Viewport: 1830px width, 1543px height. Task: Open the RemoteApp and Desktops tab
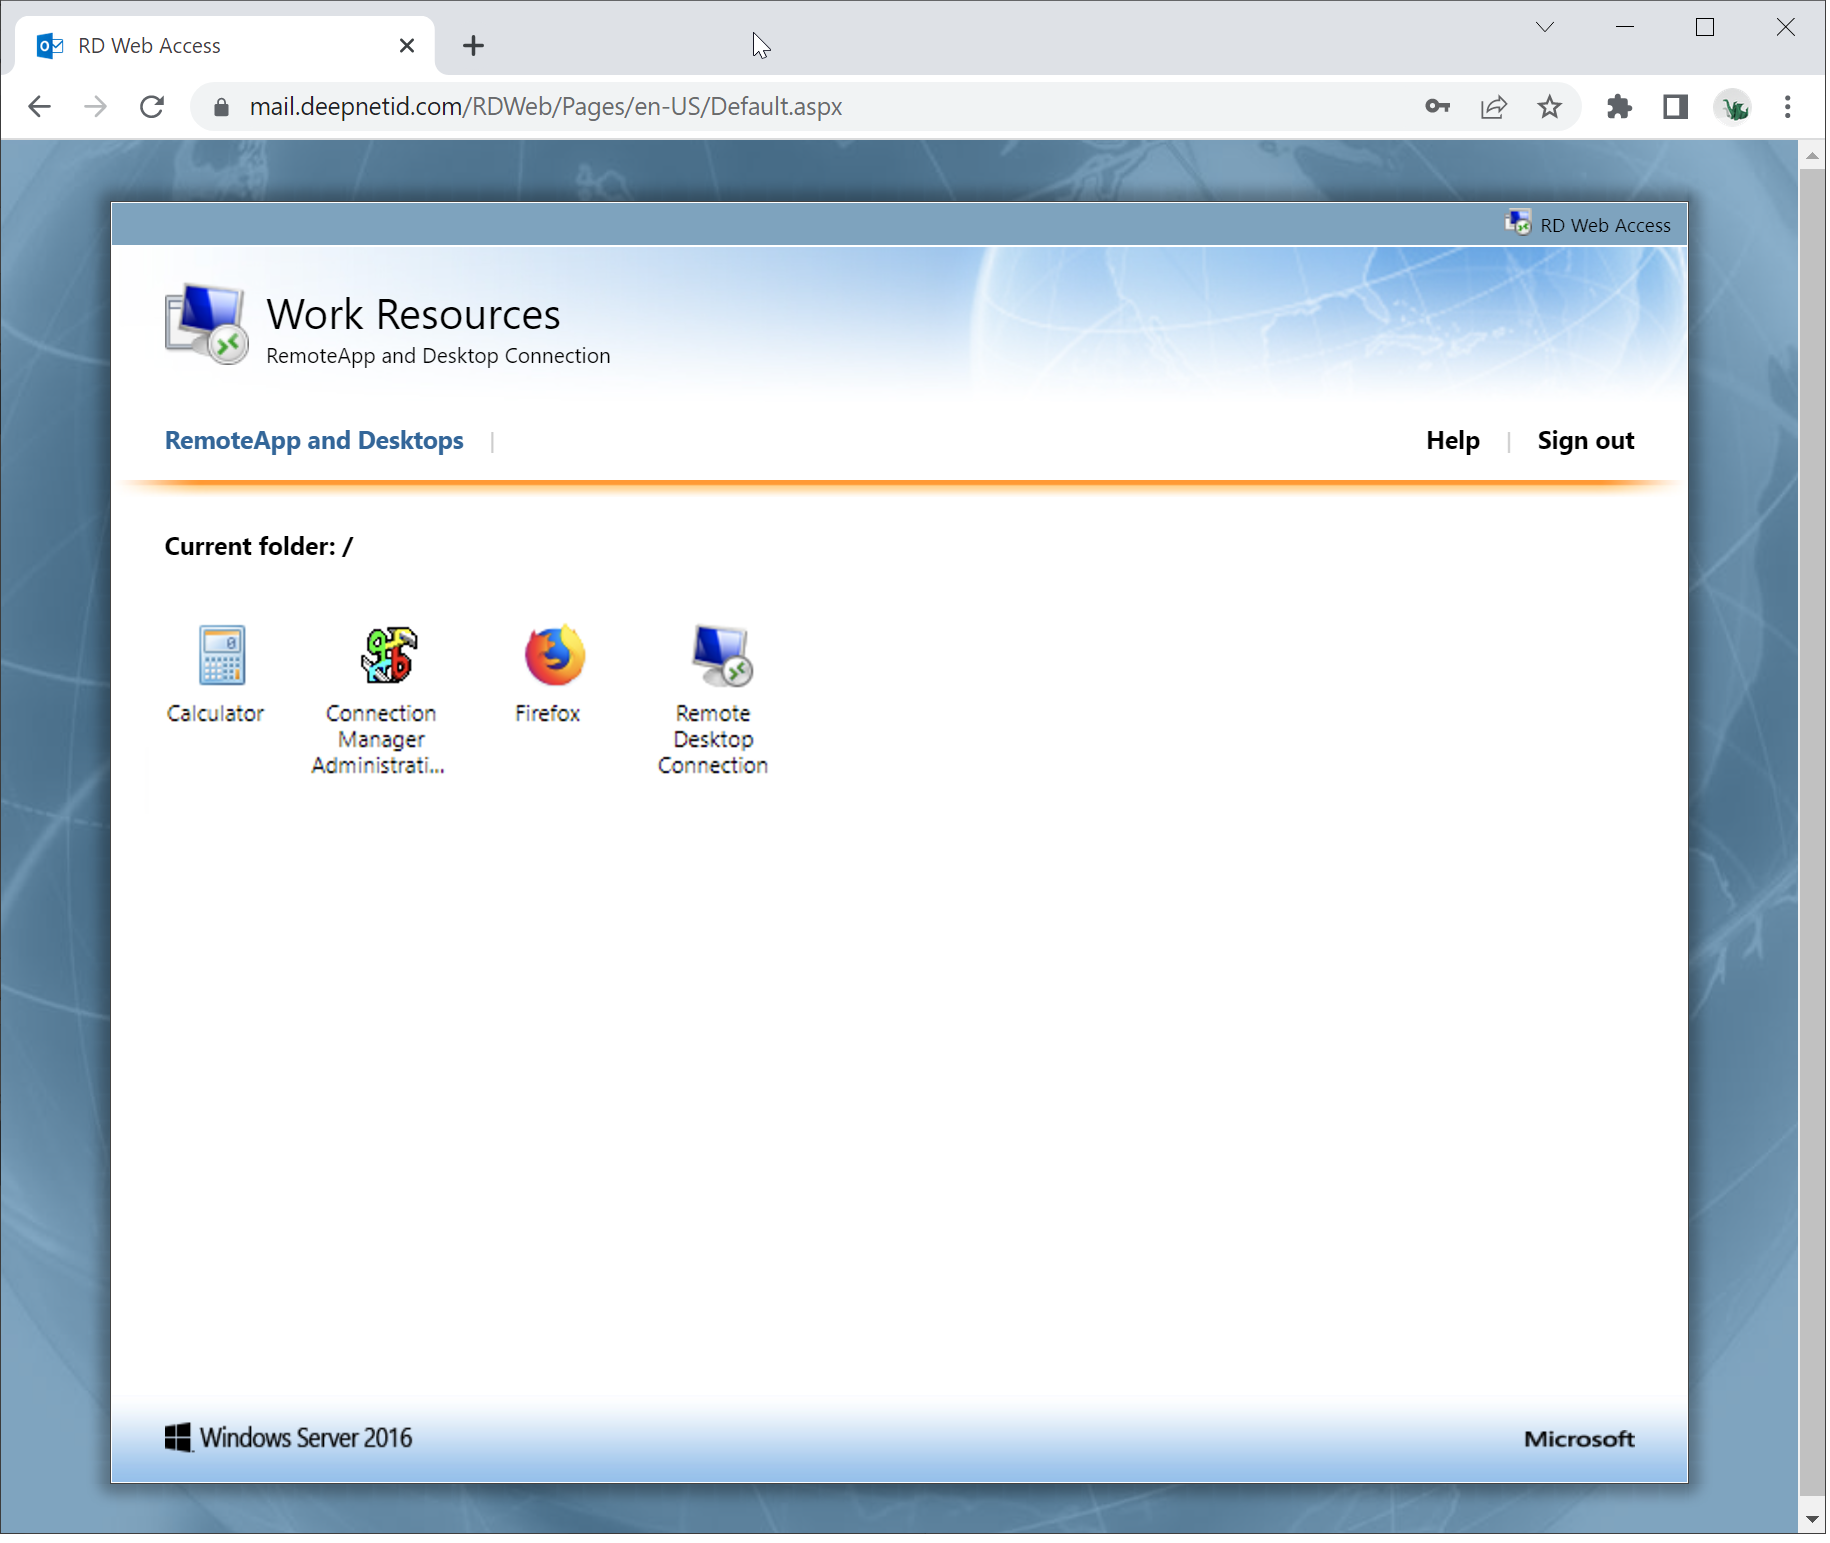point(314,441)
